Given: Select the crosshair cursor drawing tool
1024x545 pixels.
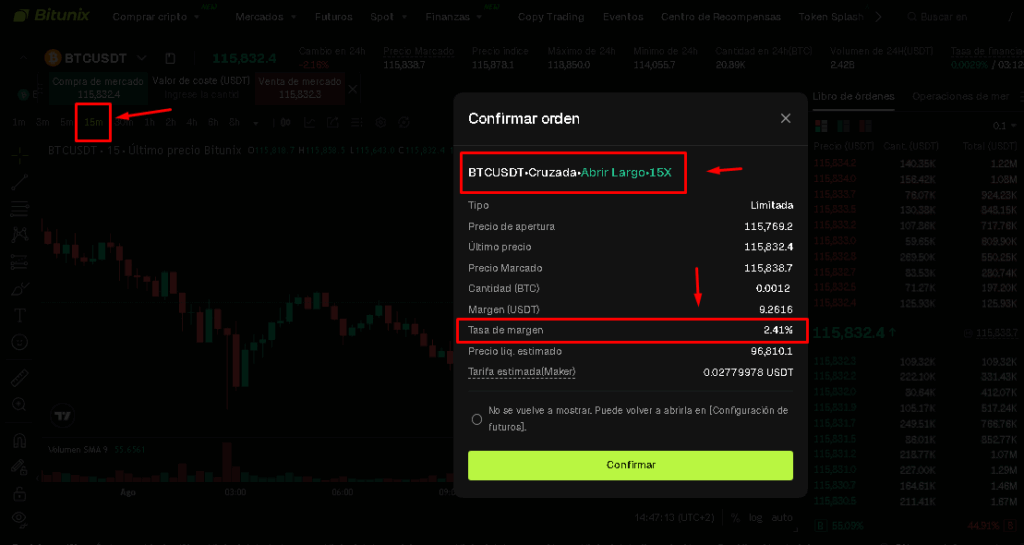Looking at the screenshot, I should 19,156.
